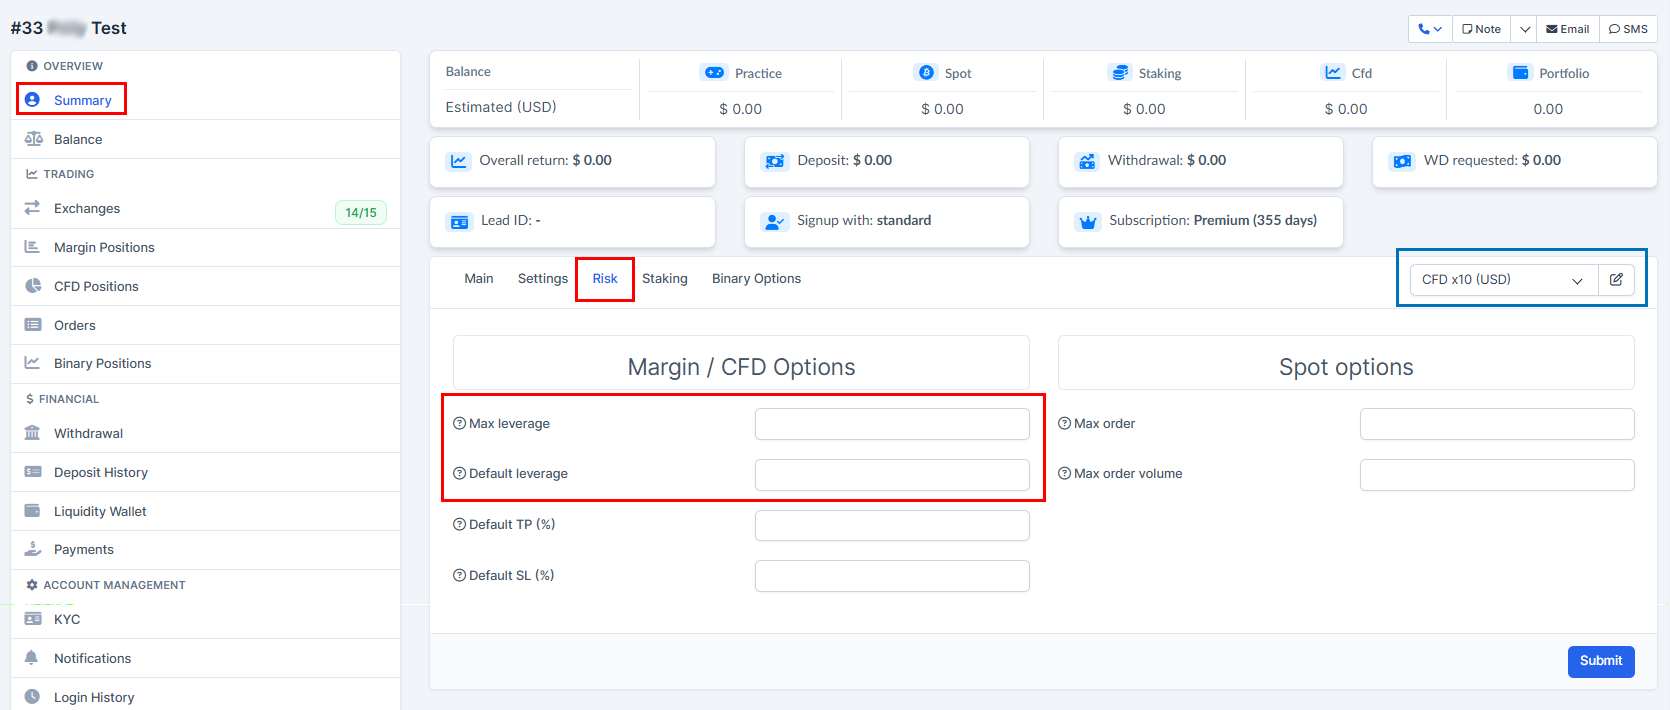
Task: Open the Binary Options tab
Action: point(756,279)
